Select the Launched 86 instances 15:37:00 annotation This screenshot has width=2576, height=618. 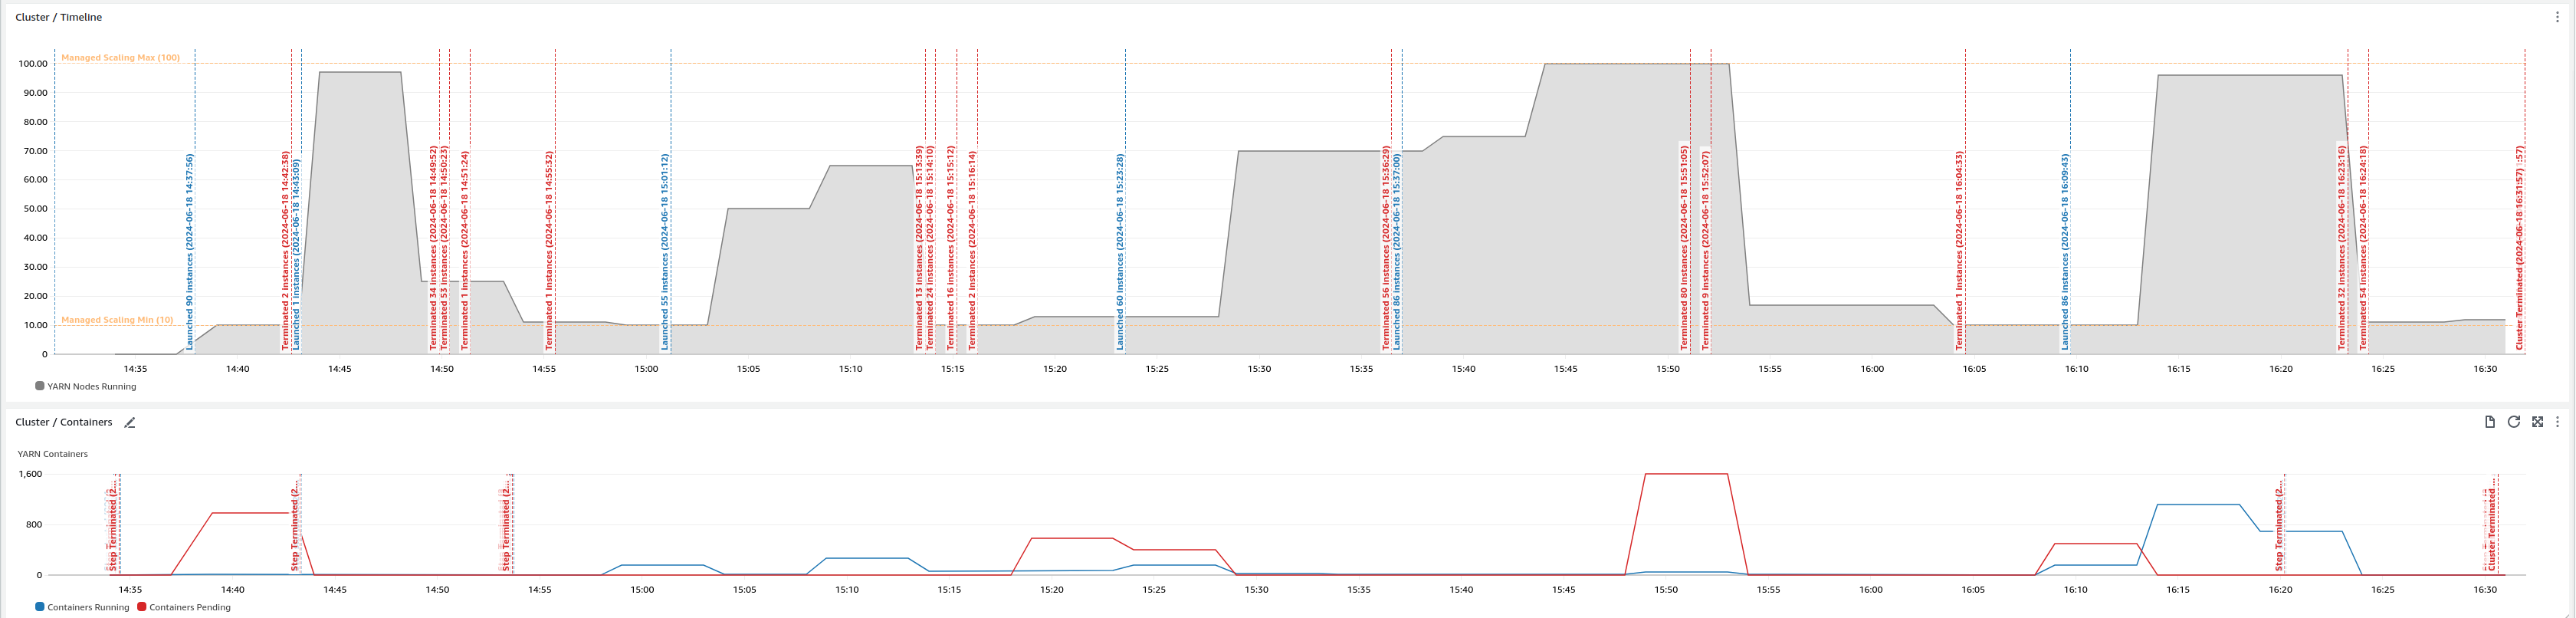click(1397, 251)
